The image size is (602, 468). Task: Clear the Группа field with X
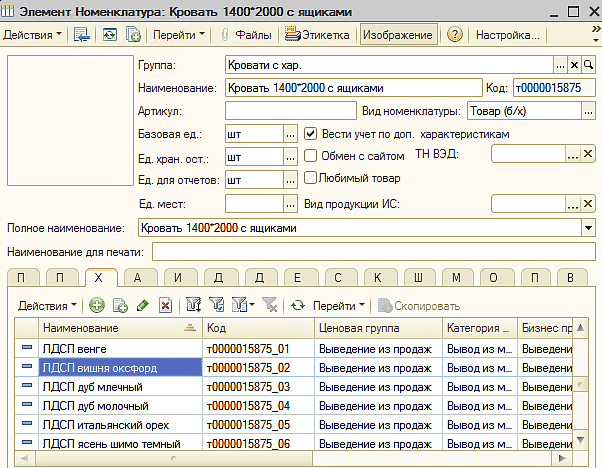[574, 65]
